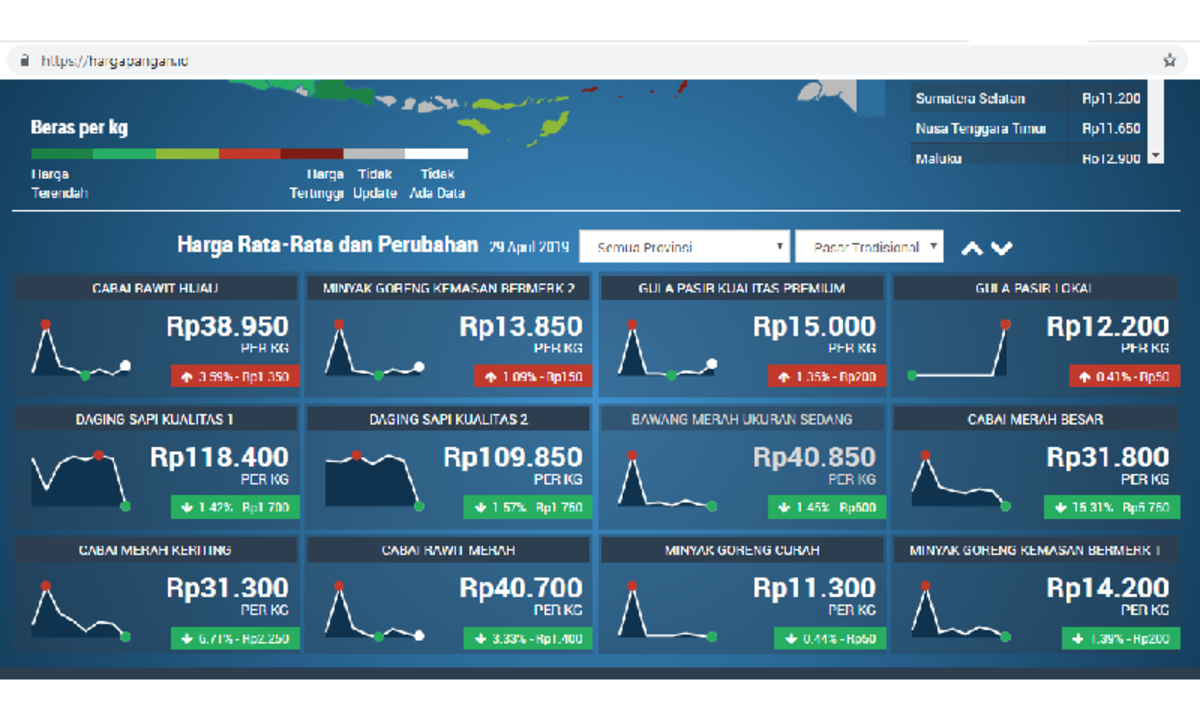Click the white Tidak Ada Data legend swatch

[436, 154]
